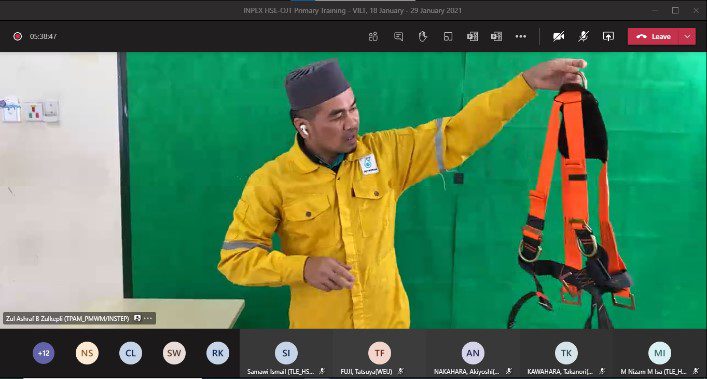Select the MI avatar of M Nizam
Screen dimensions: 707x379
pos(660,353)
